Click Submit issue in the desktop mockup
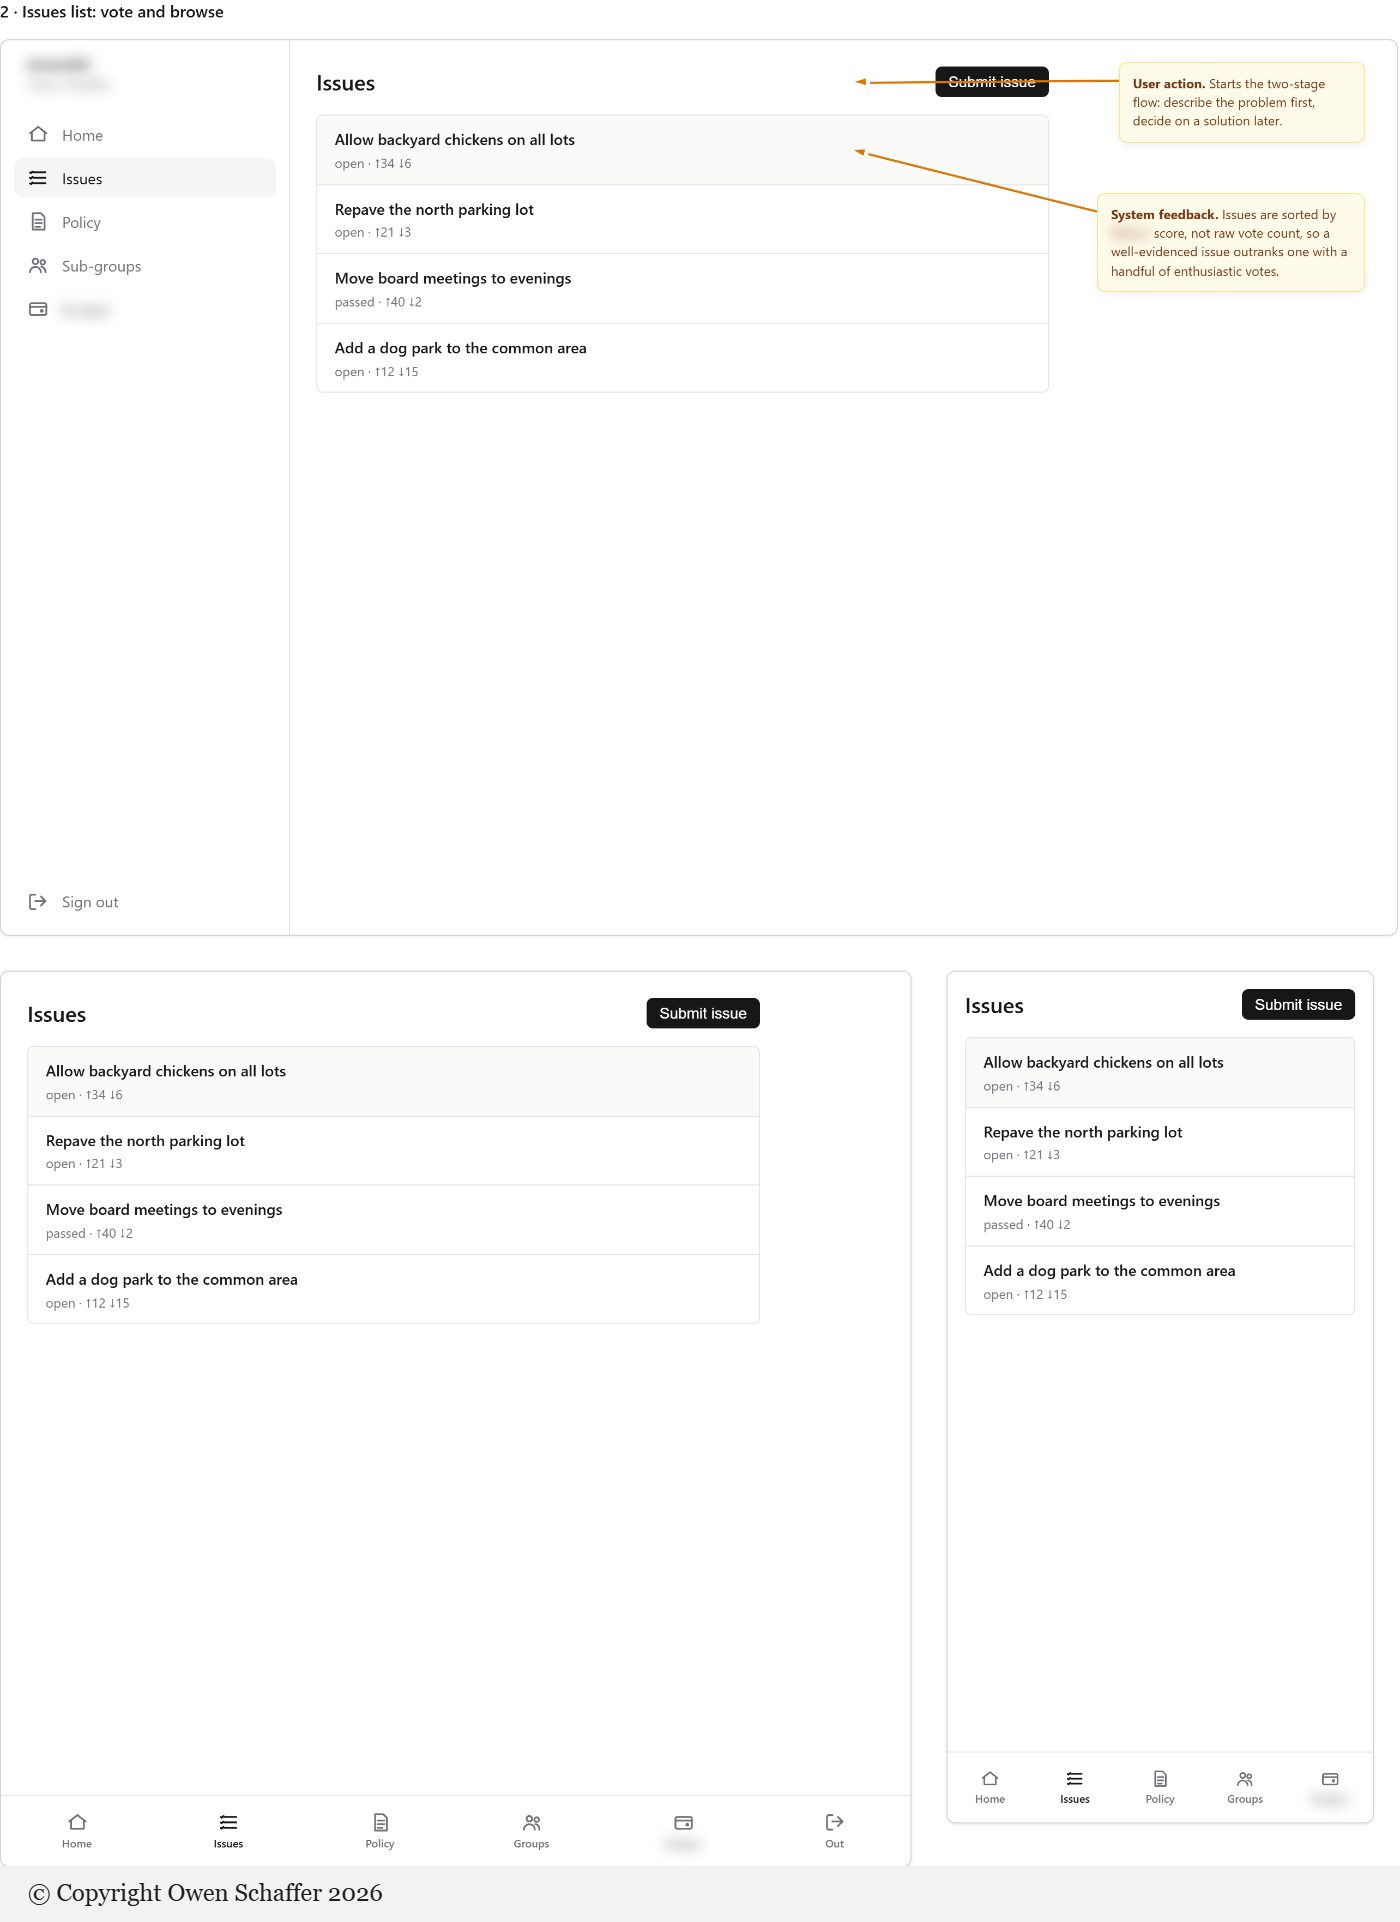The width and height of the screenshot is (1400, 1922). pyautogui.click(x=991, y=82)
